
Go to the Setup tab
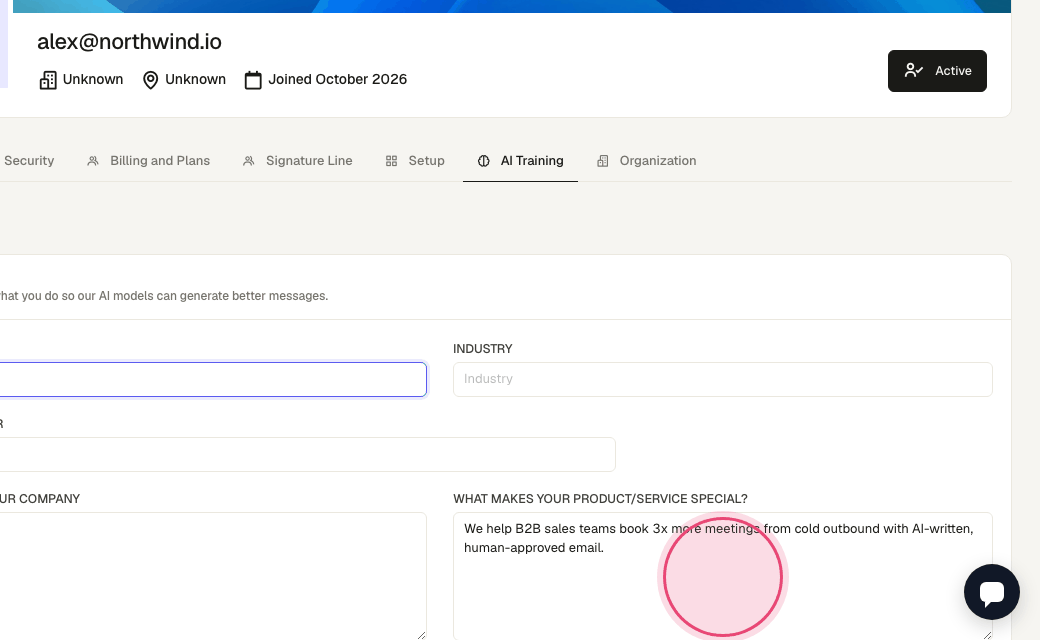coord(415,160)
